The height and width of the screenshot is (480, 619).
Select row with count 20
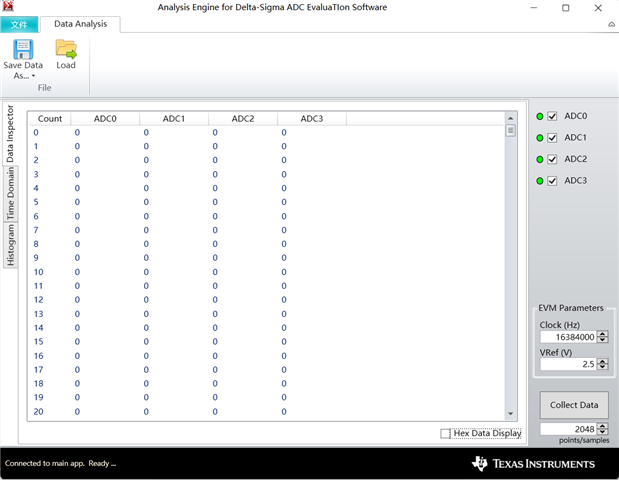click(x=266, y=412)
